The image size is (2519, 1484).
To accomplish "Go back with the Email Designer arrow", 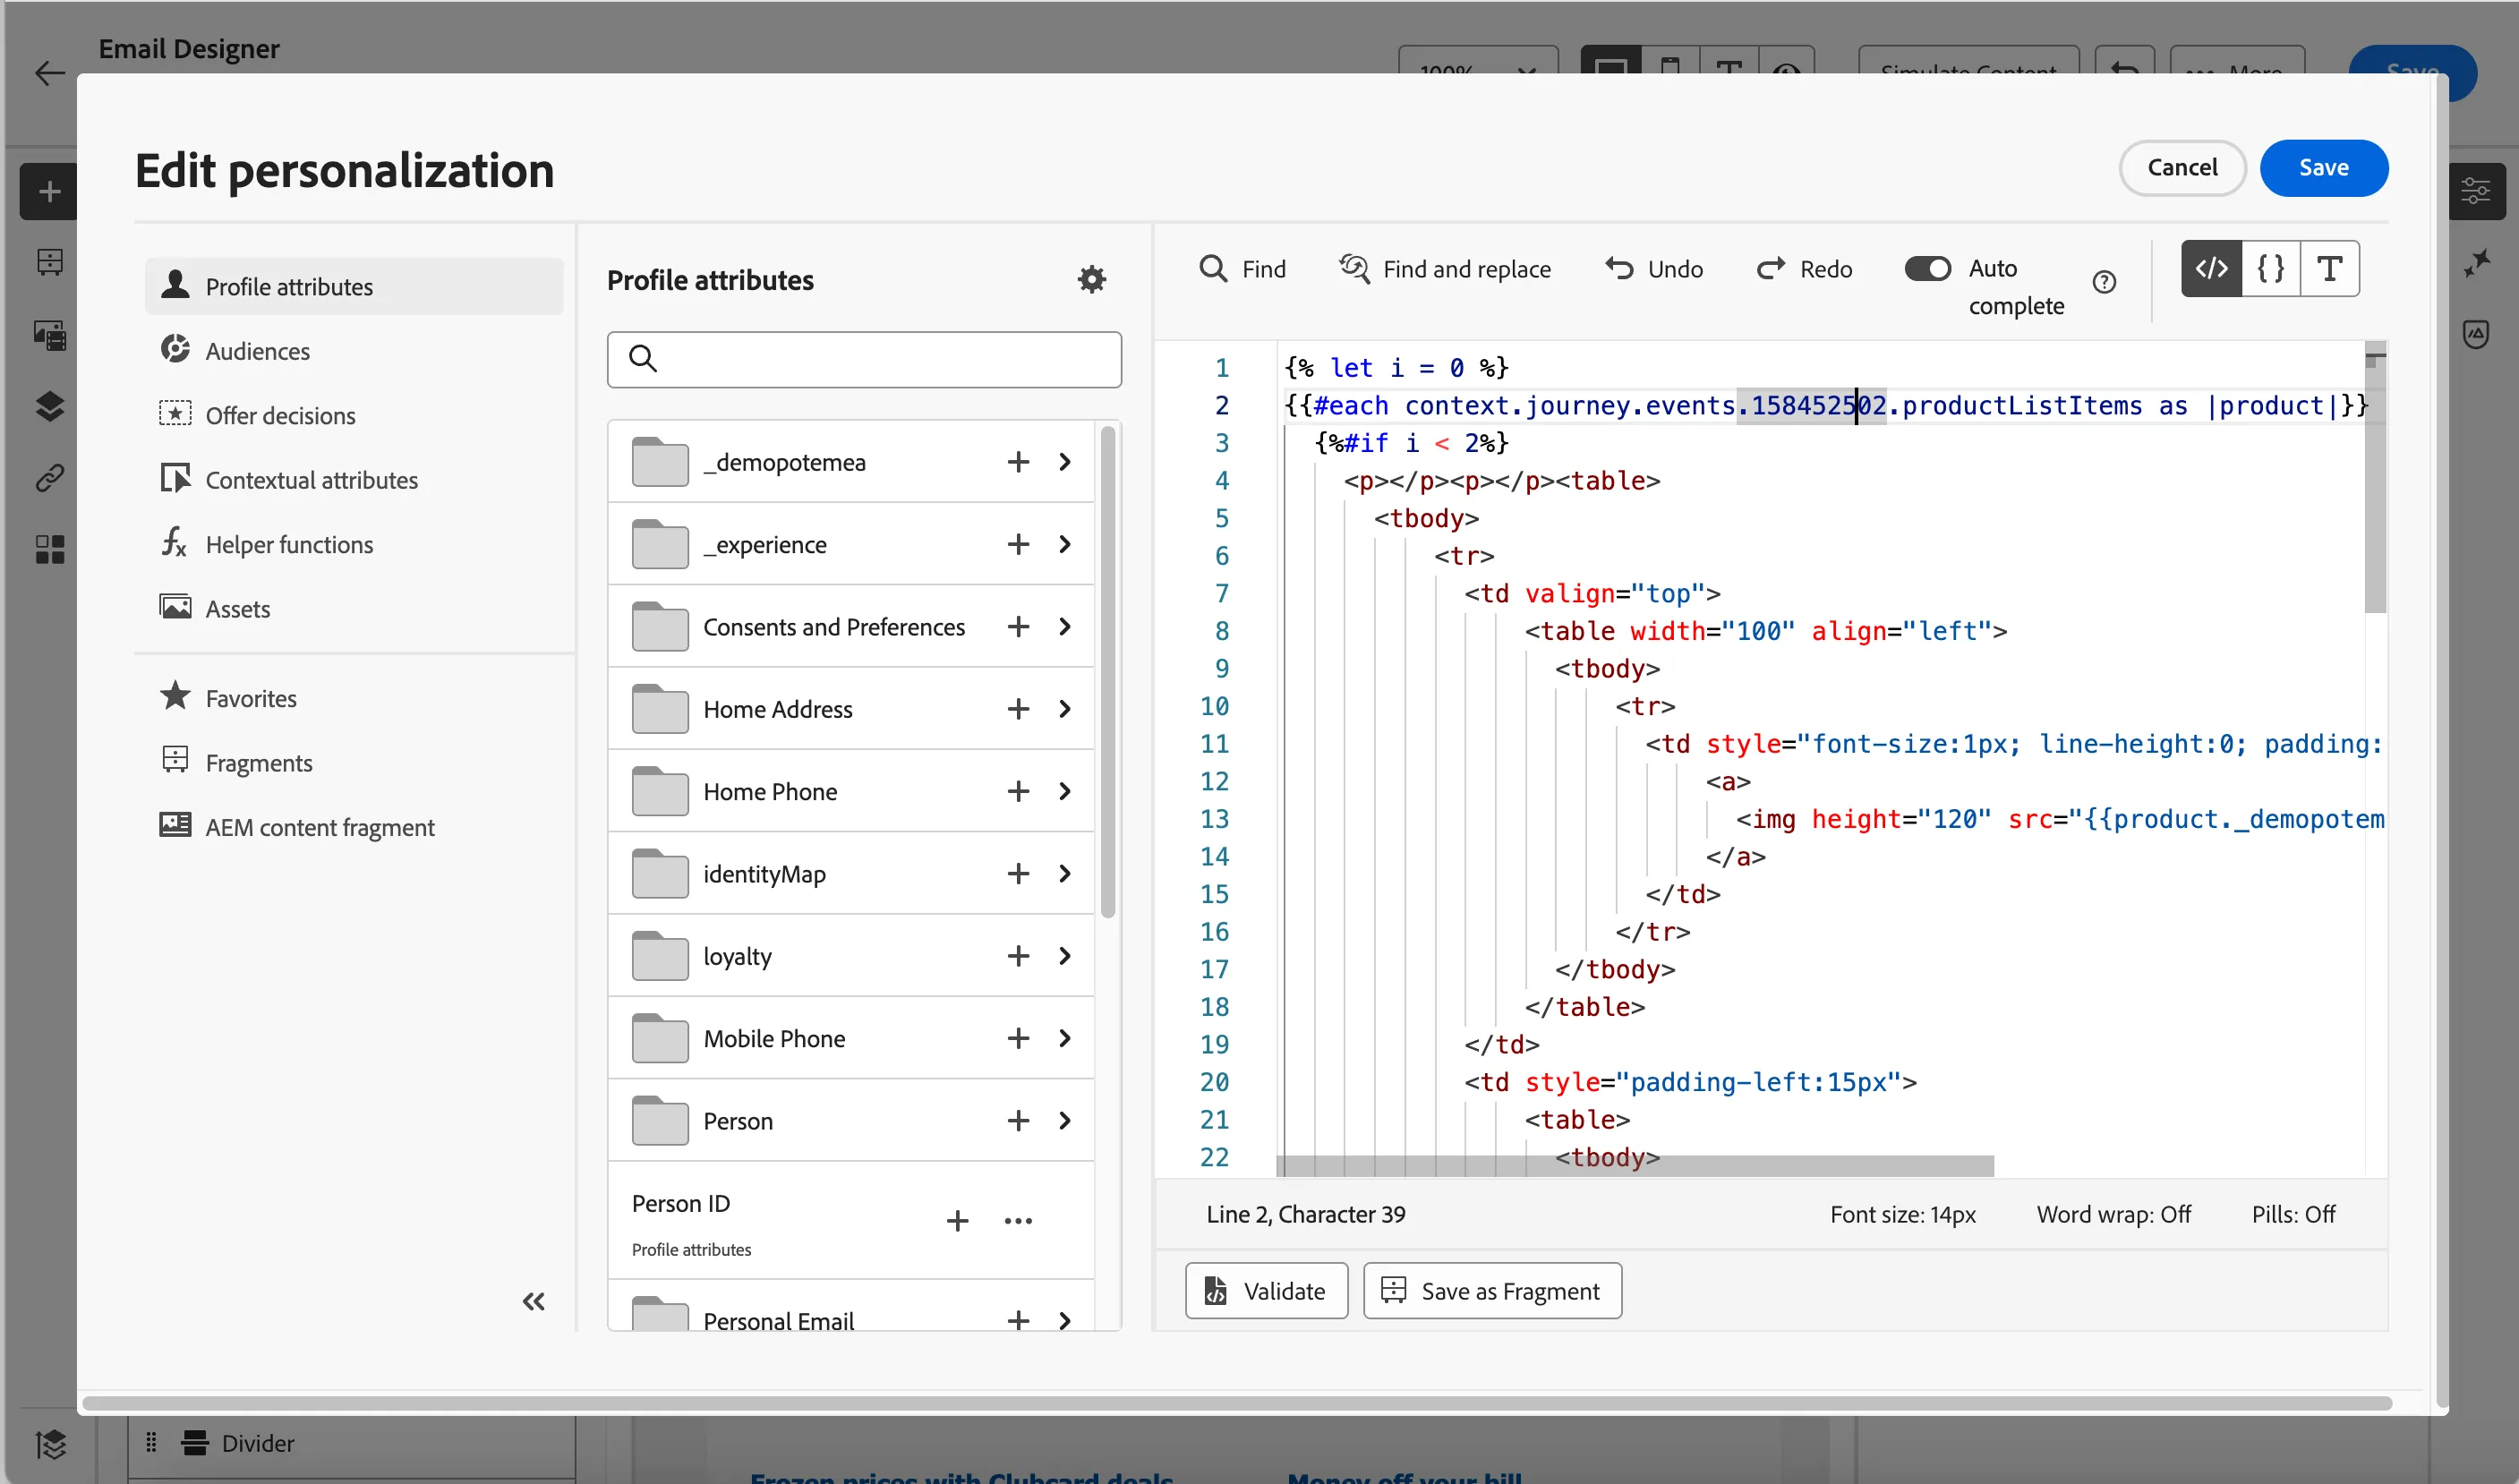I will [x=49, y=73].
